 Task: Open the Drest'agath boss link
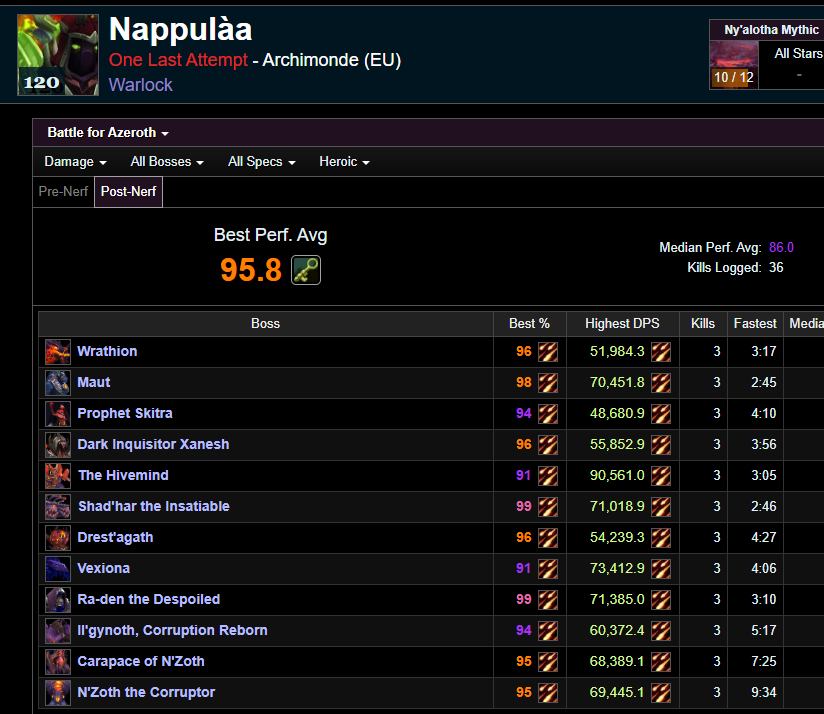(115, 537)
